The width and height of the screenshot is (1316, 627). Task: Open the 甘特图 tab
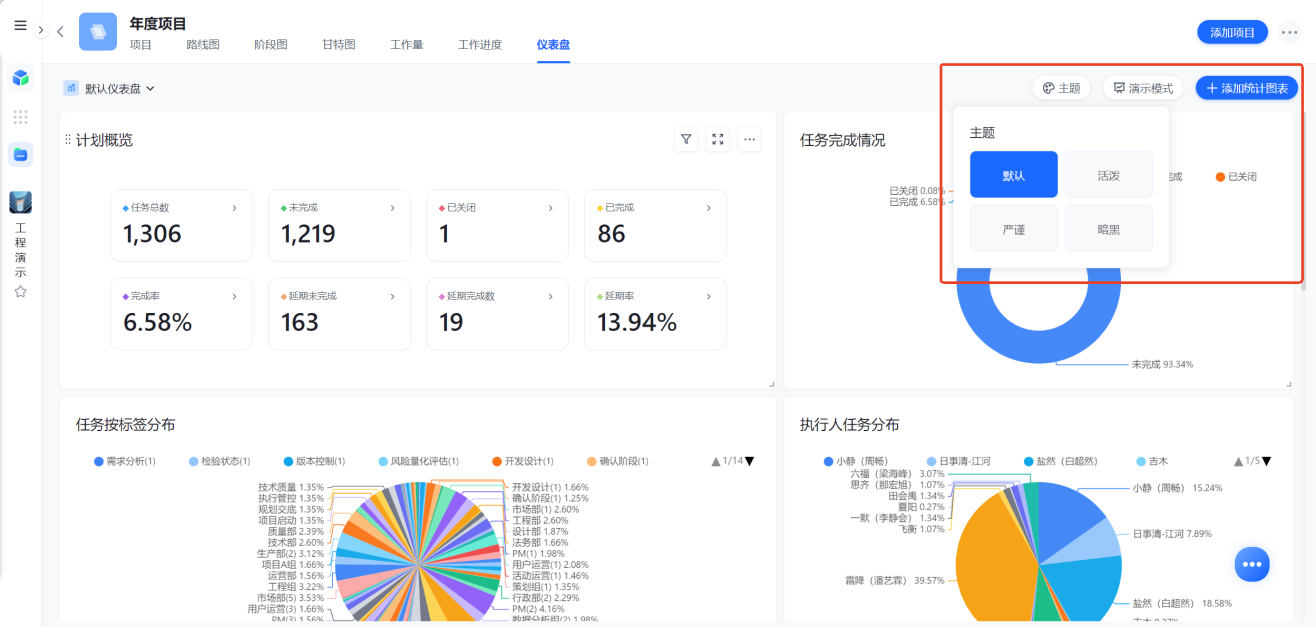(338, 45)
